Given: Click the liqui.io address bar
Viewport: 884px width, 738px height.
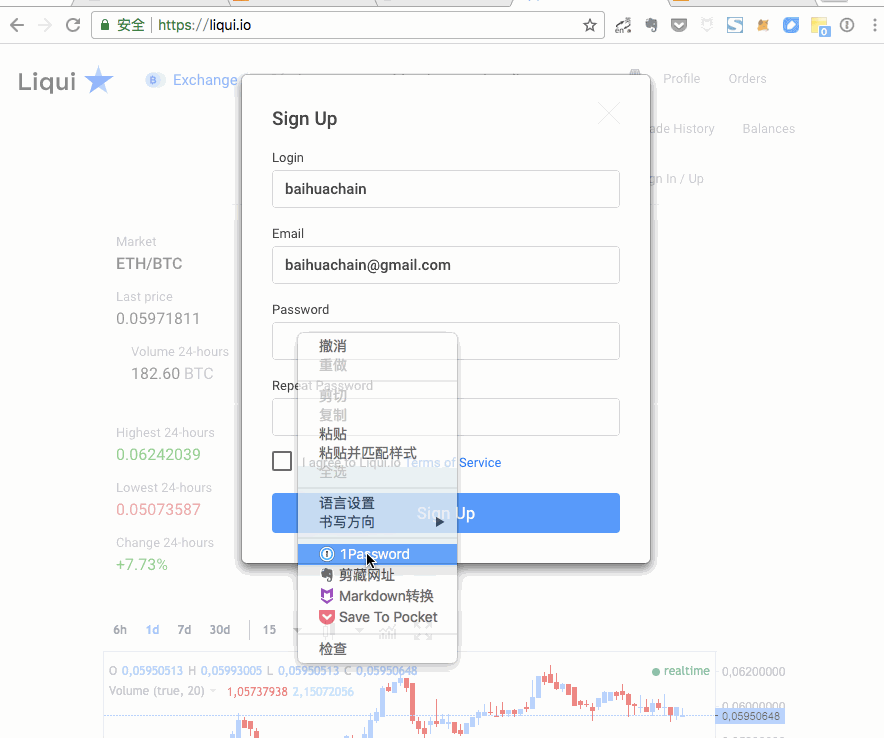Looking at the screenshot, I should click(348, 25).
